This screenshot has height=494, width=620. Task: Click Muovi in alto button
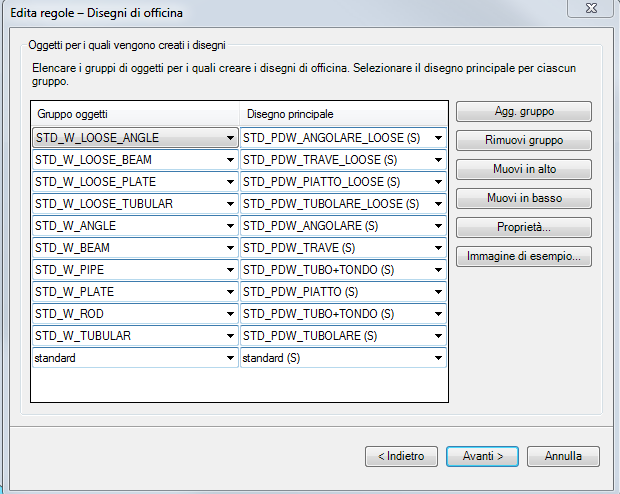coord(524,169)
